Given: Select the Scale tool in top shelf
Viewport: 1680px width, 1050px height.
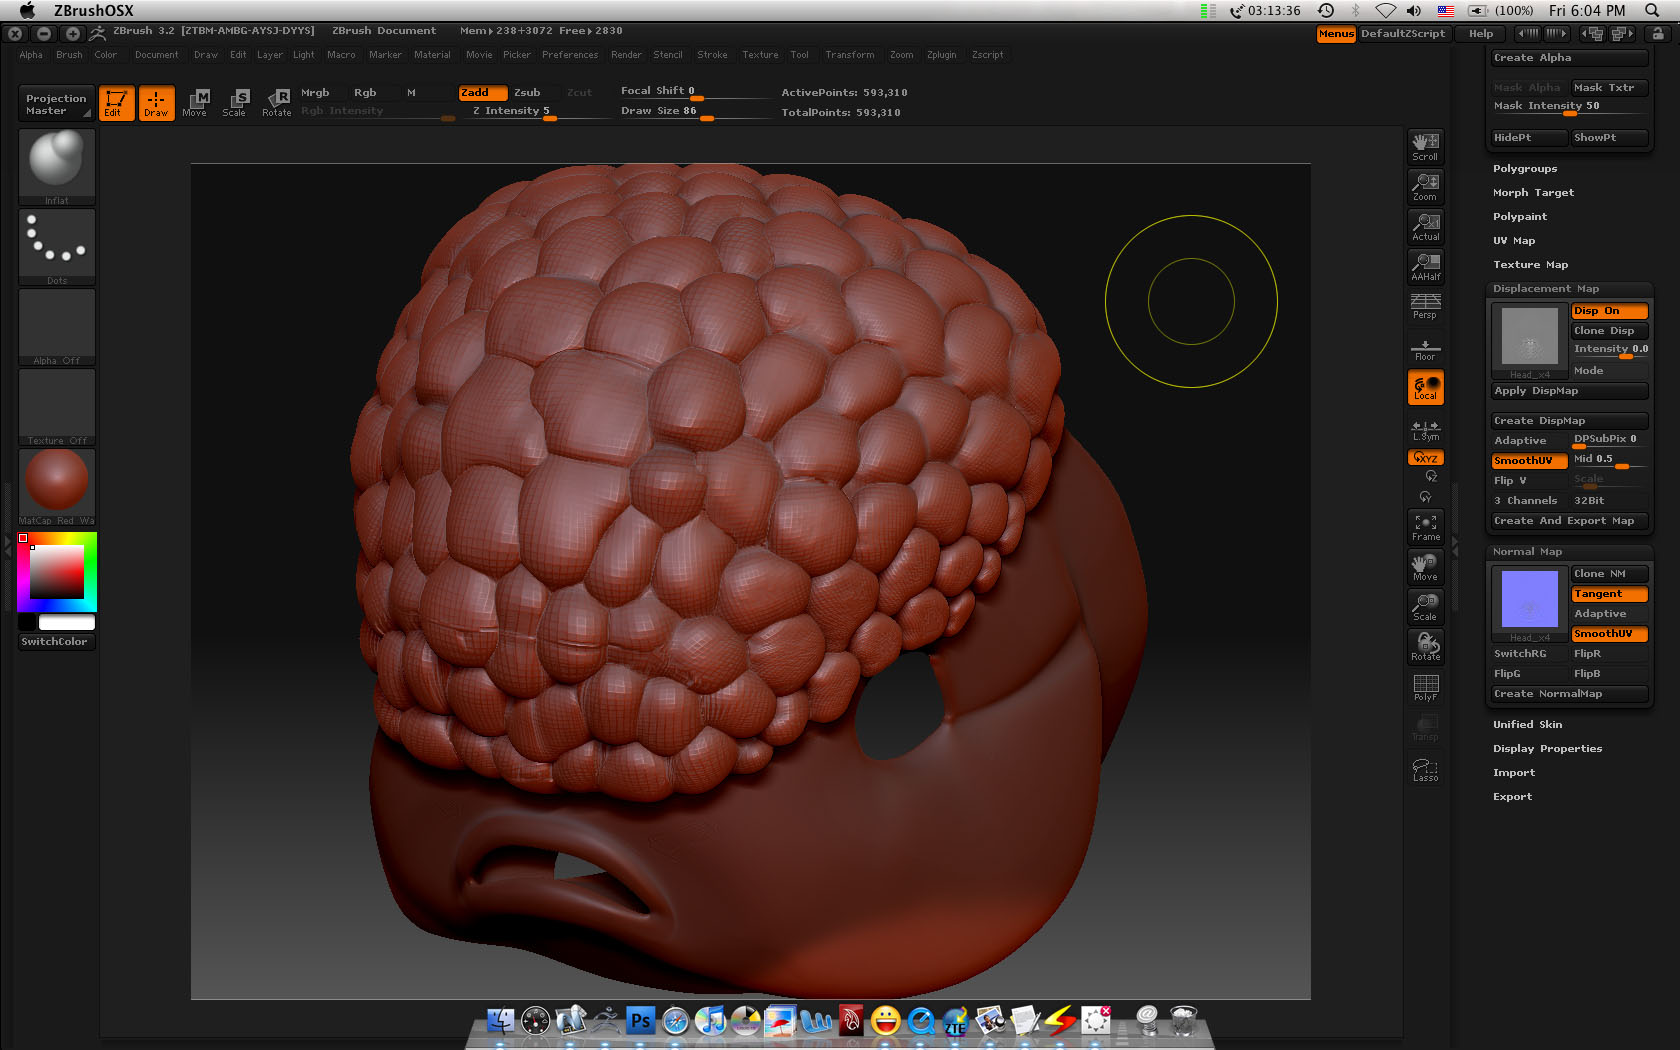Looking at the screenshot, I should pos(234,102).
